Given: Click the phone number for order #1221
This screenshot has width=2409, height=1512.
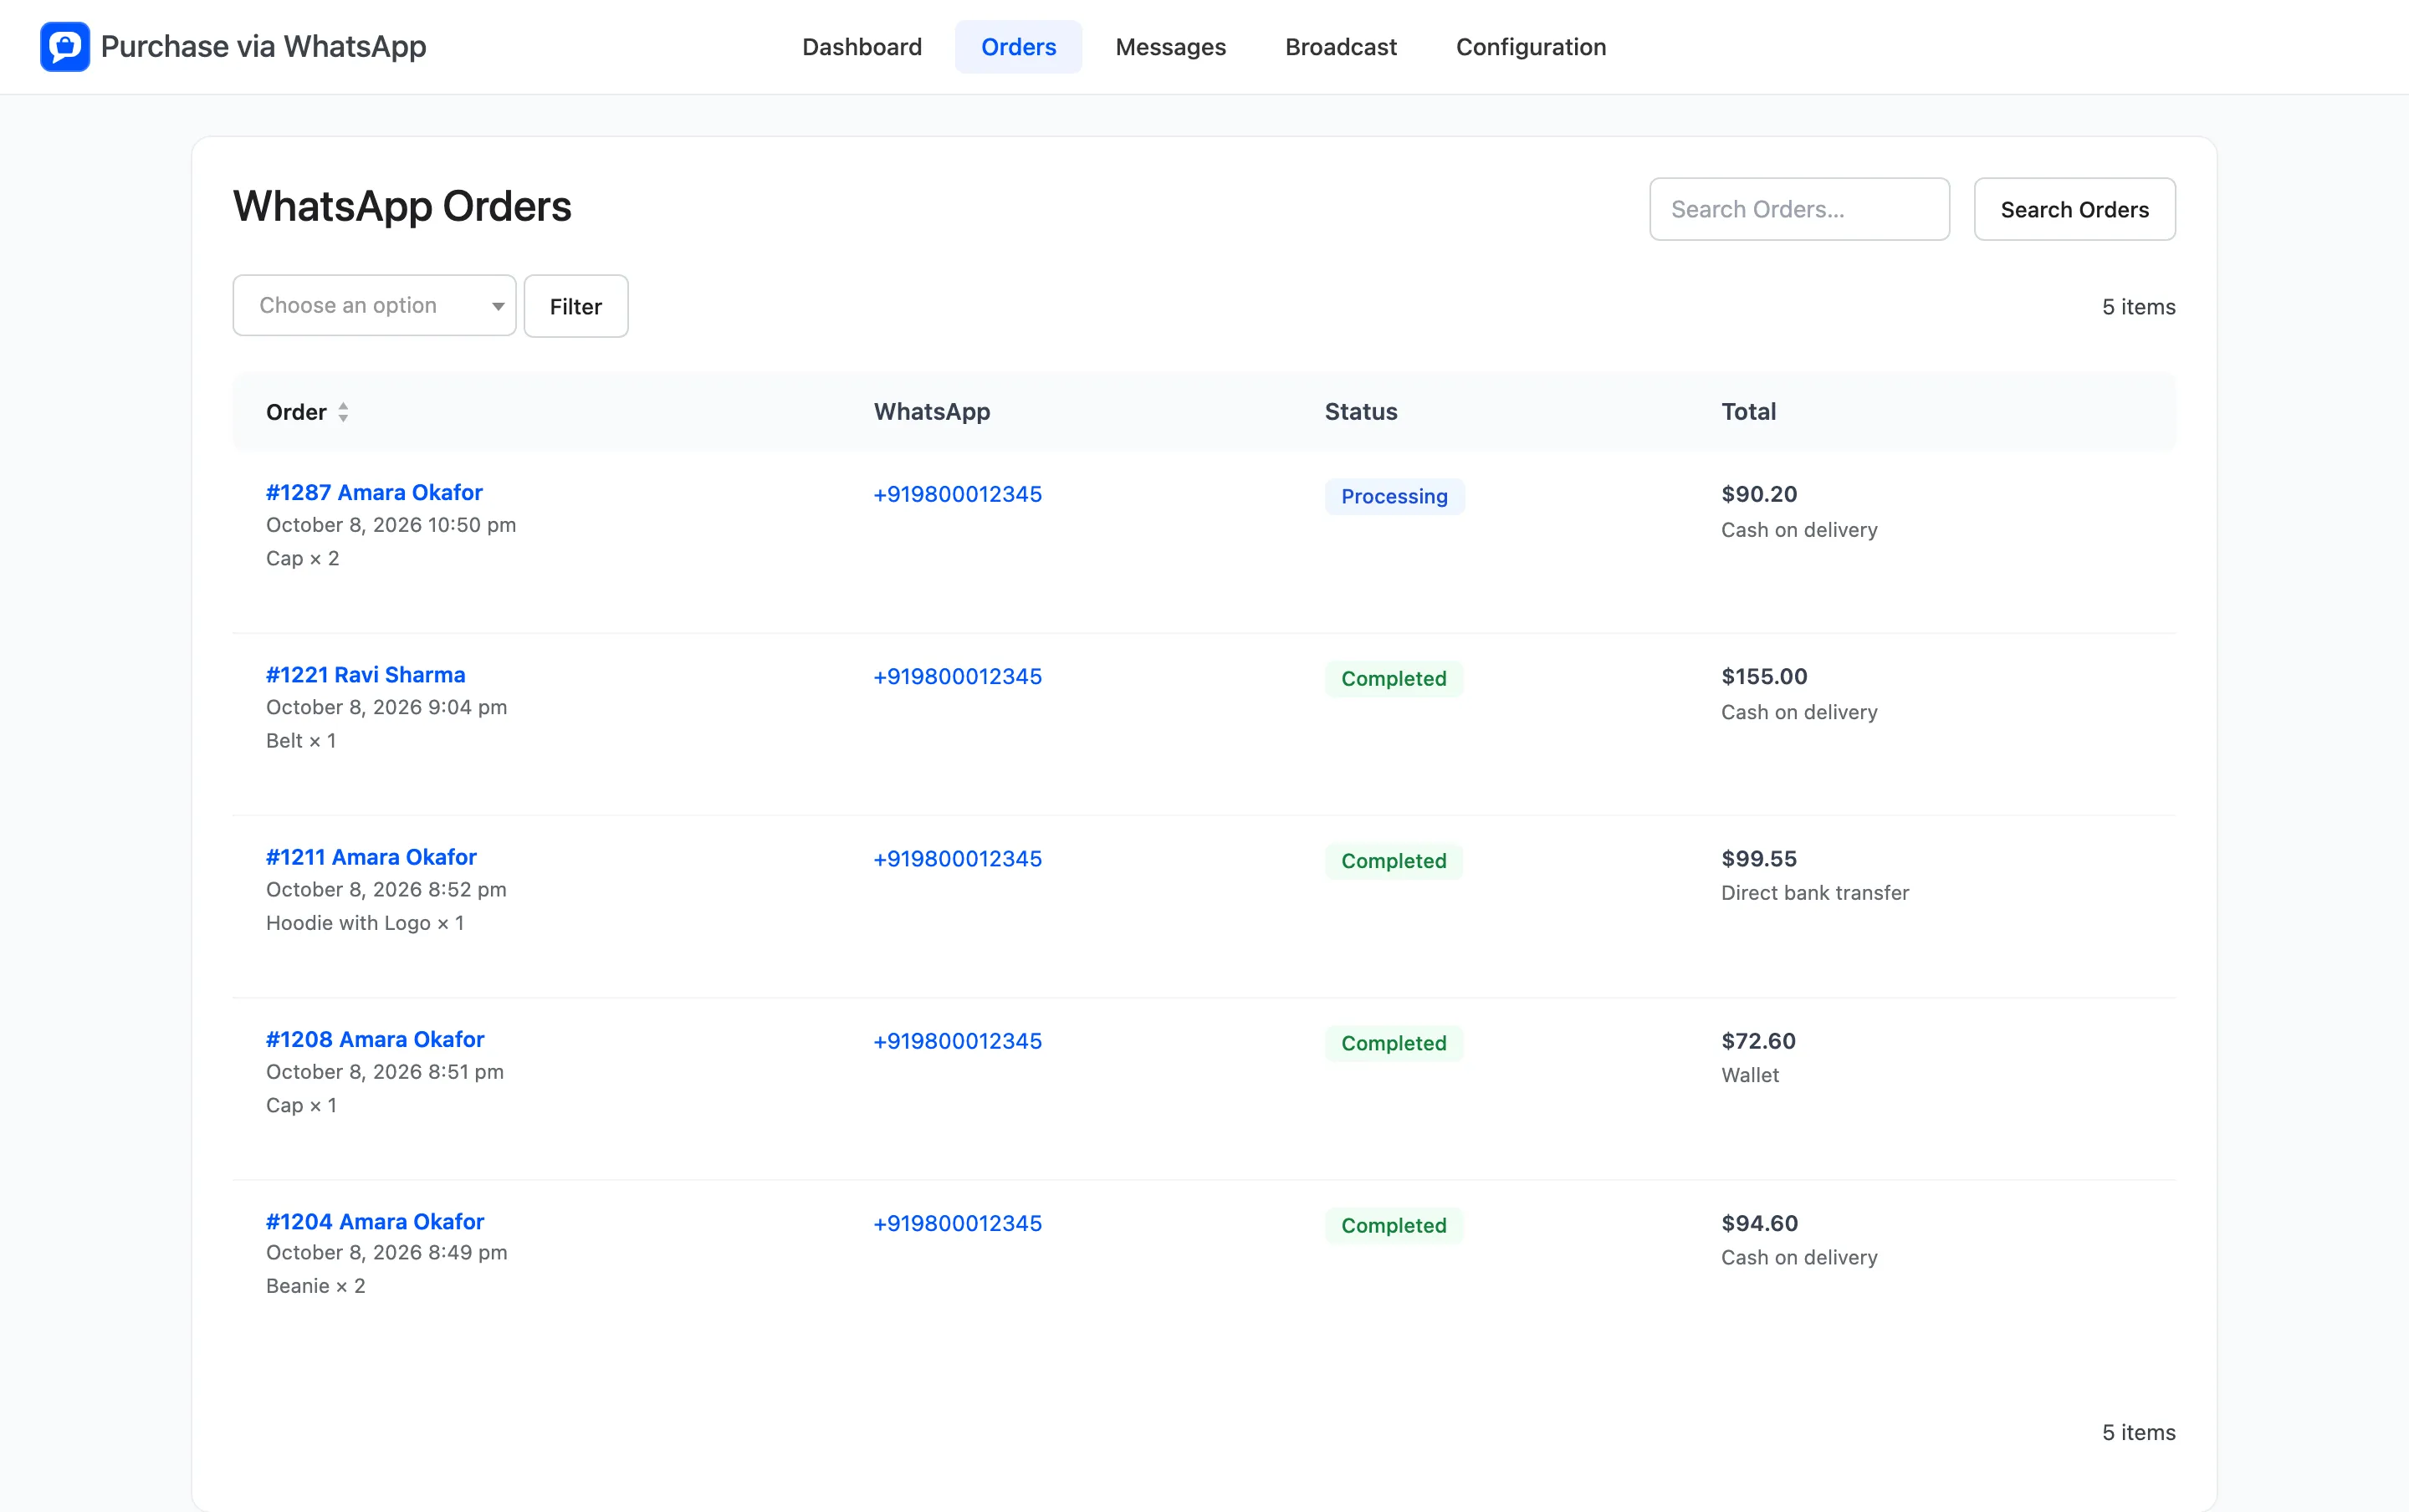Looking at the screenshot, I should (x=957, y=676).
